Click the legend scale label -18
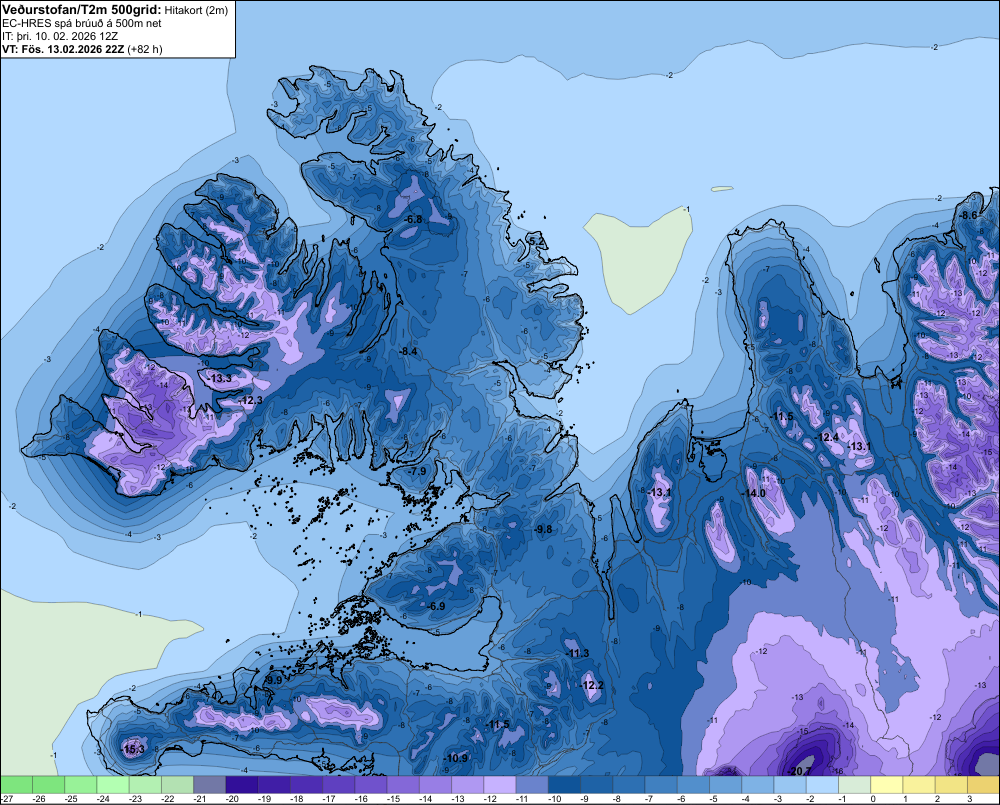 (297, 799)
